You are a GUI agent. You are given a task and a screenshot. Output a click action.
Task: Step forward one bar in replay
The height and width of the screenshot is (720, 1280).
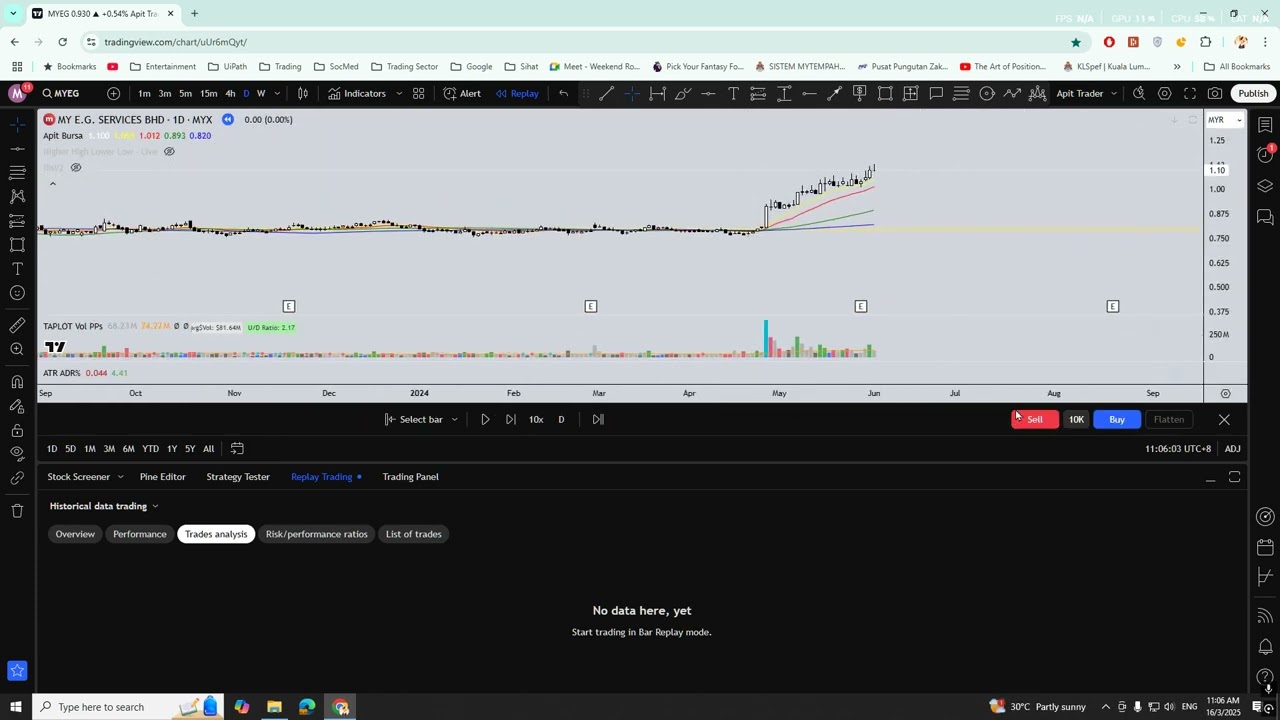coord(511,419)
